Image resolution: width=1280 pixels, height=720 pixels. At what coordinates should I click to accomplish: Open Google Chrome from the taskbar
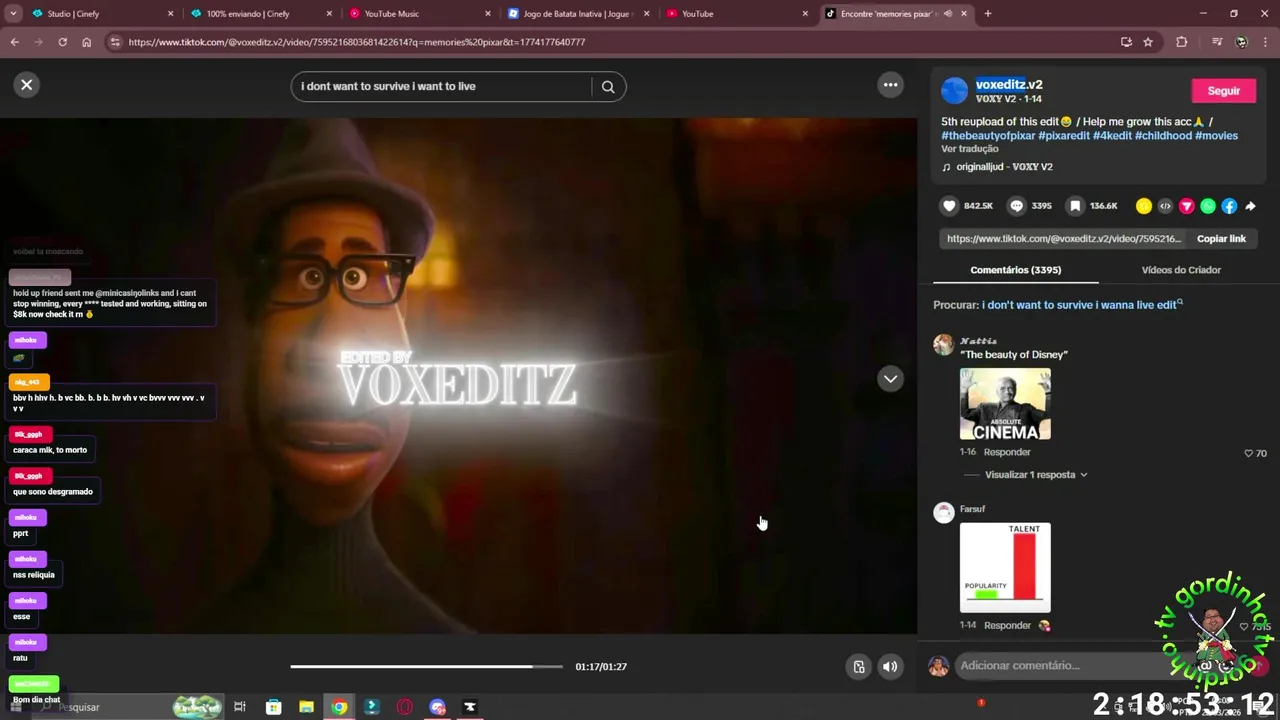339,707
